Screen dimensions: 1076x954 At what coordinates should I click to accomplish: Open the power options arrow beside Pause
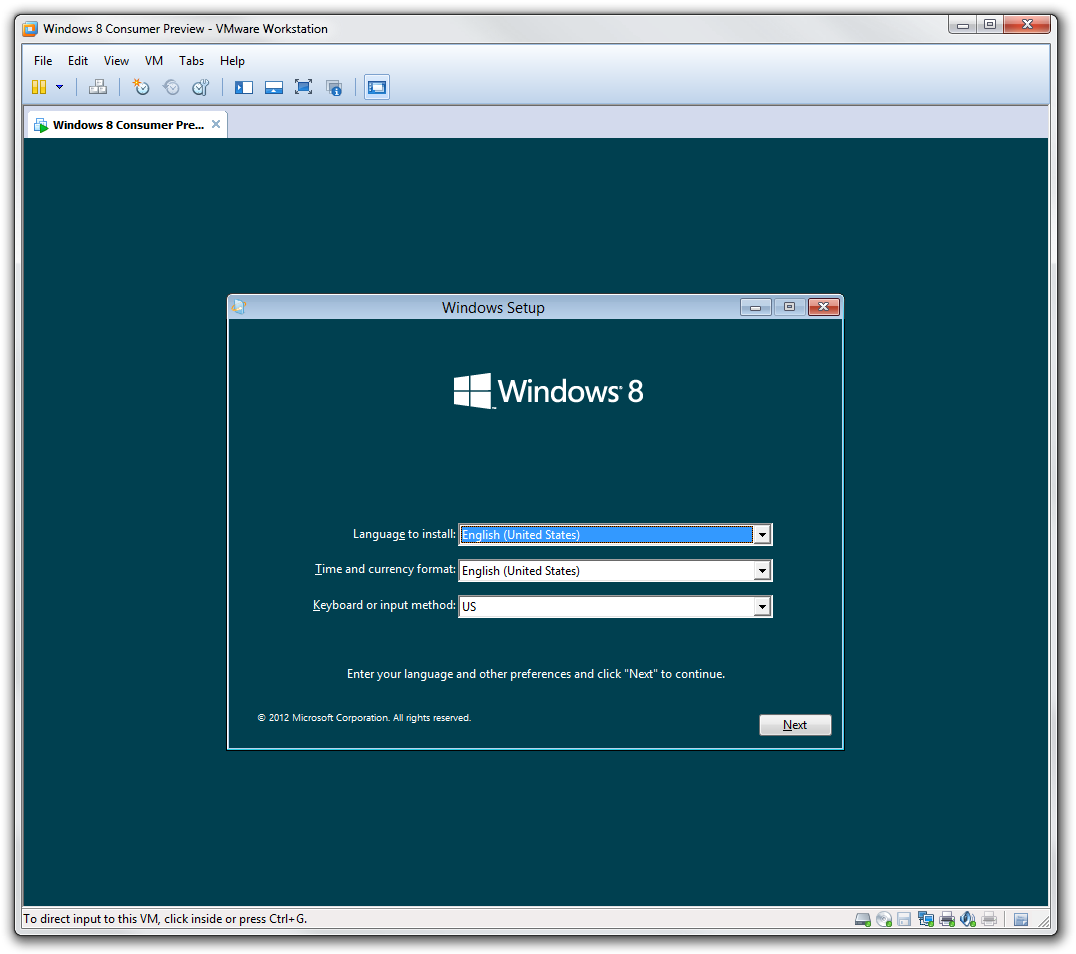[x=60, y=87]
